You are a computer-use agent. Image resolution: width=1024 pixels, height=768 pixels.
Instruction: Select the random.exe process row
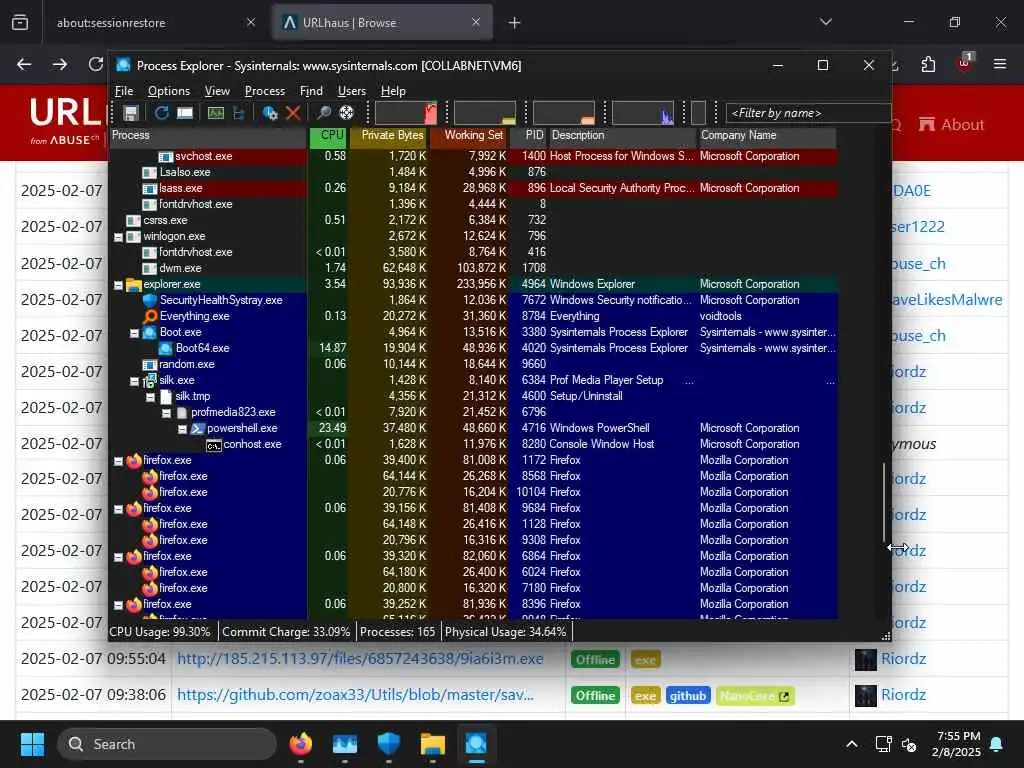pos(473,364)
